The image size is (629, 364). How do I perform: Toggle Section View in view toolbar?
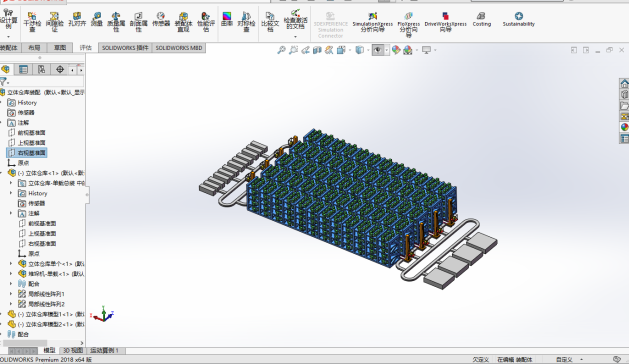coord(317,50)
